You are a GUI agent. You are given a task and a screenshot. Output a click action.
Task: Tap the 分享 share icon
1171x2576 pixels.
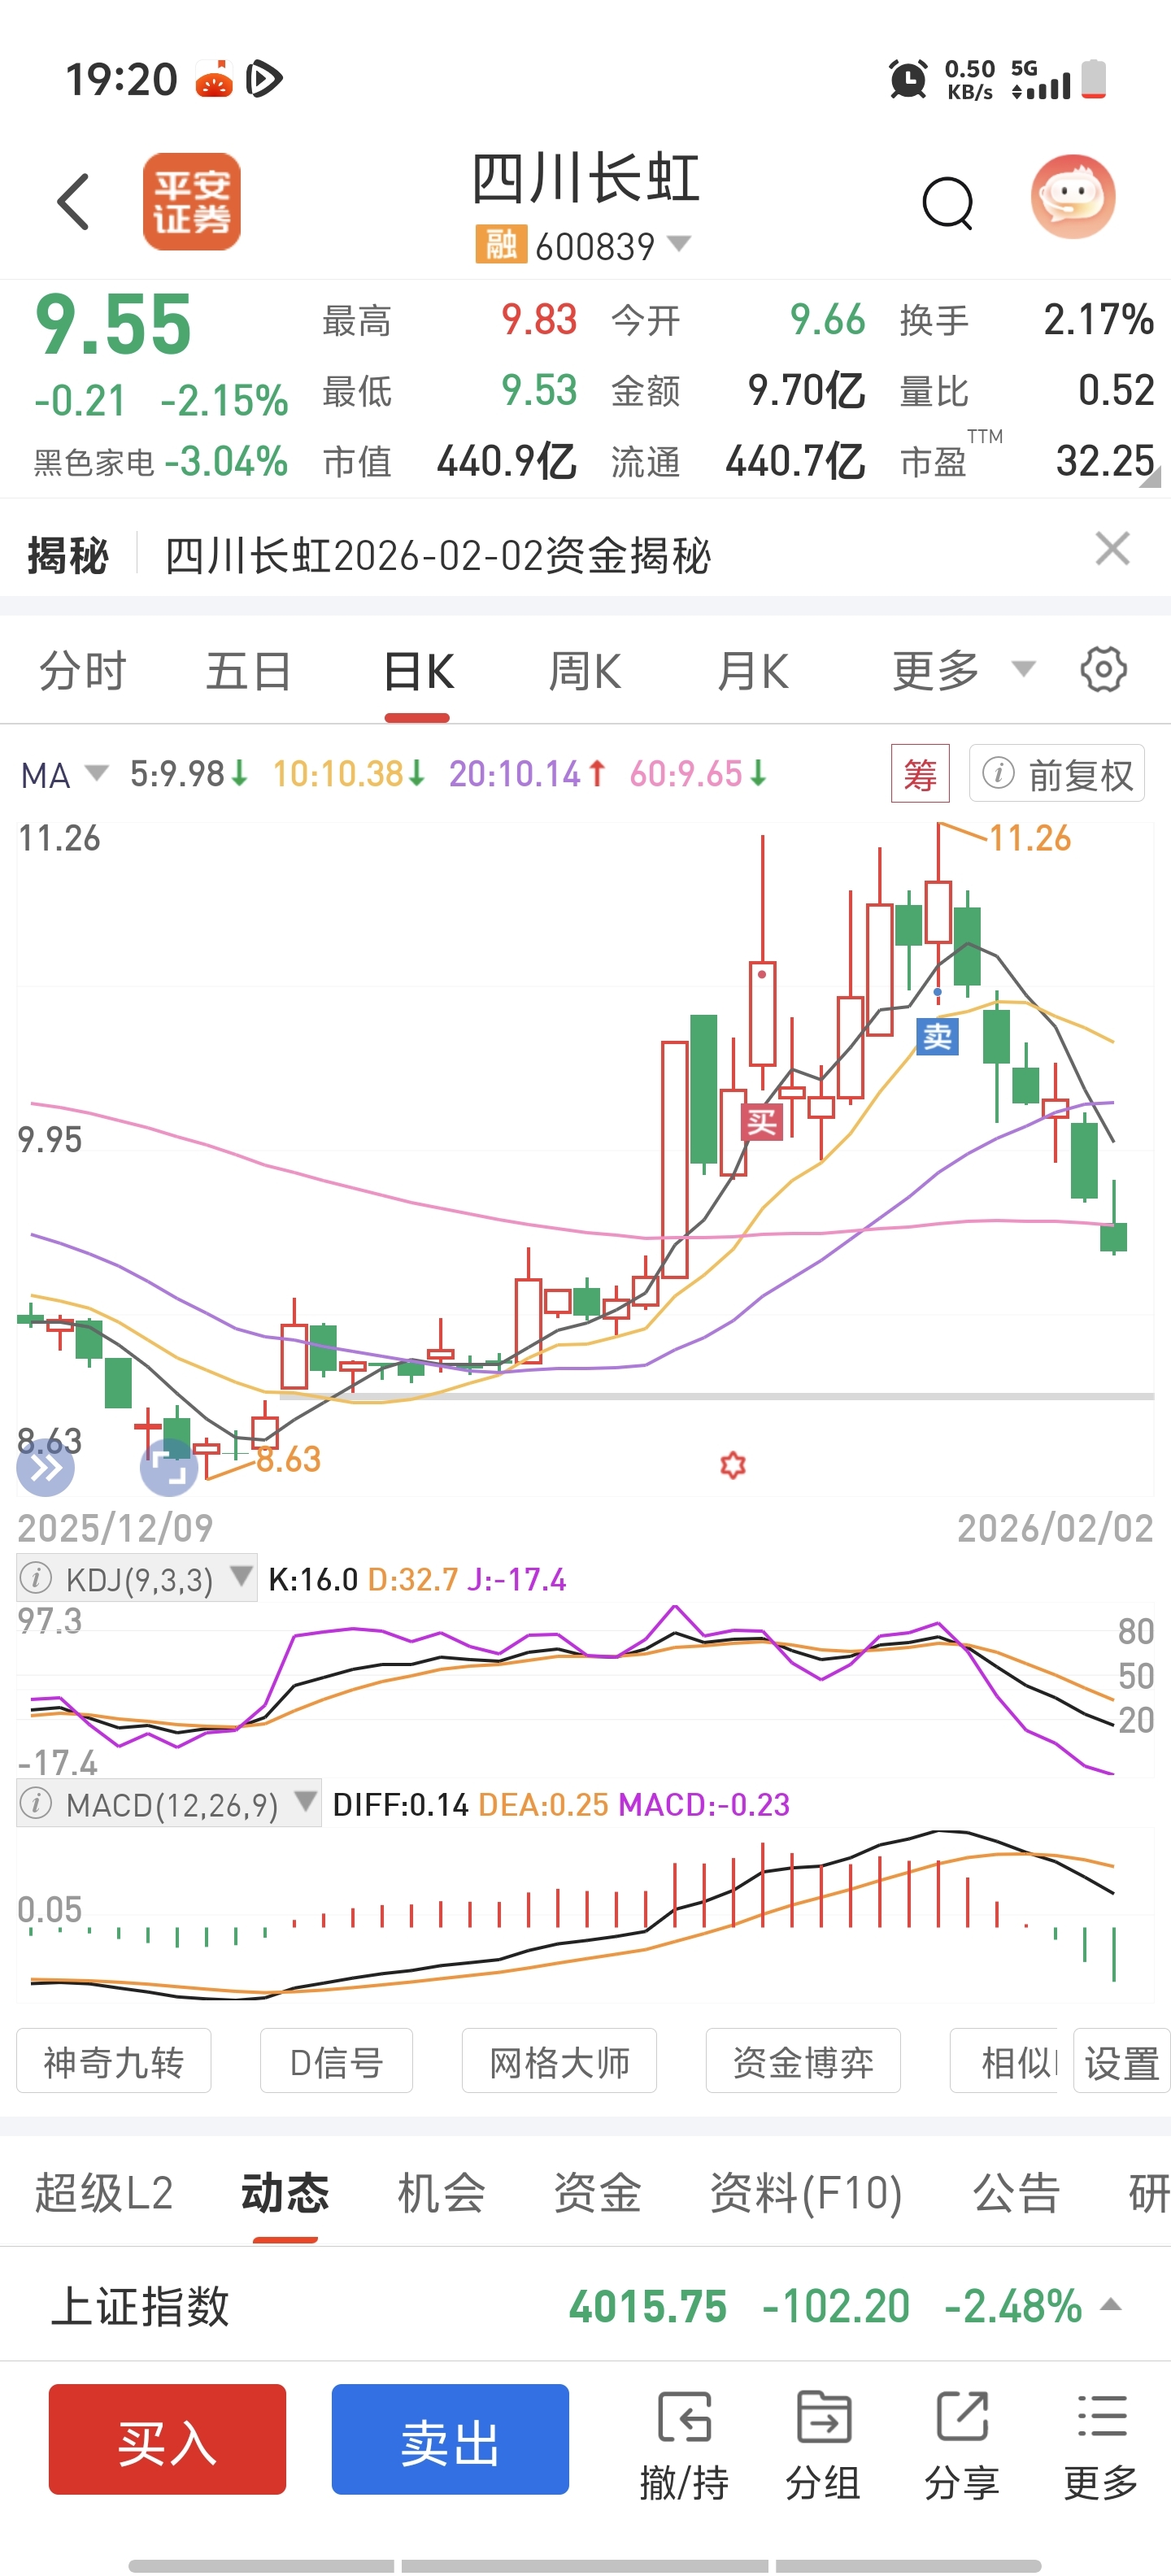962,2446
